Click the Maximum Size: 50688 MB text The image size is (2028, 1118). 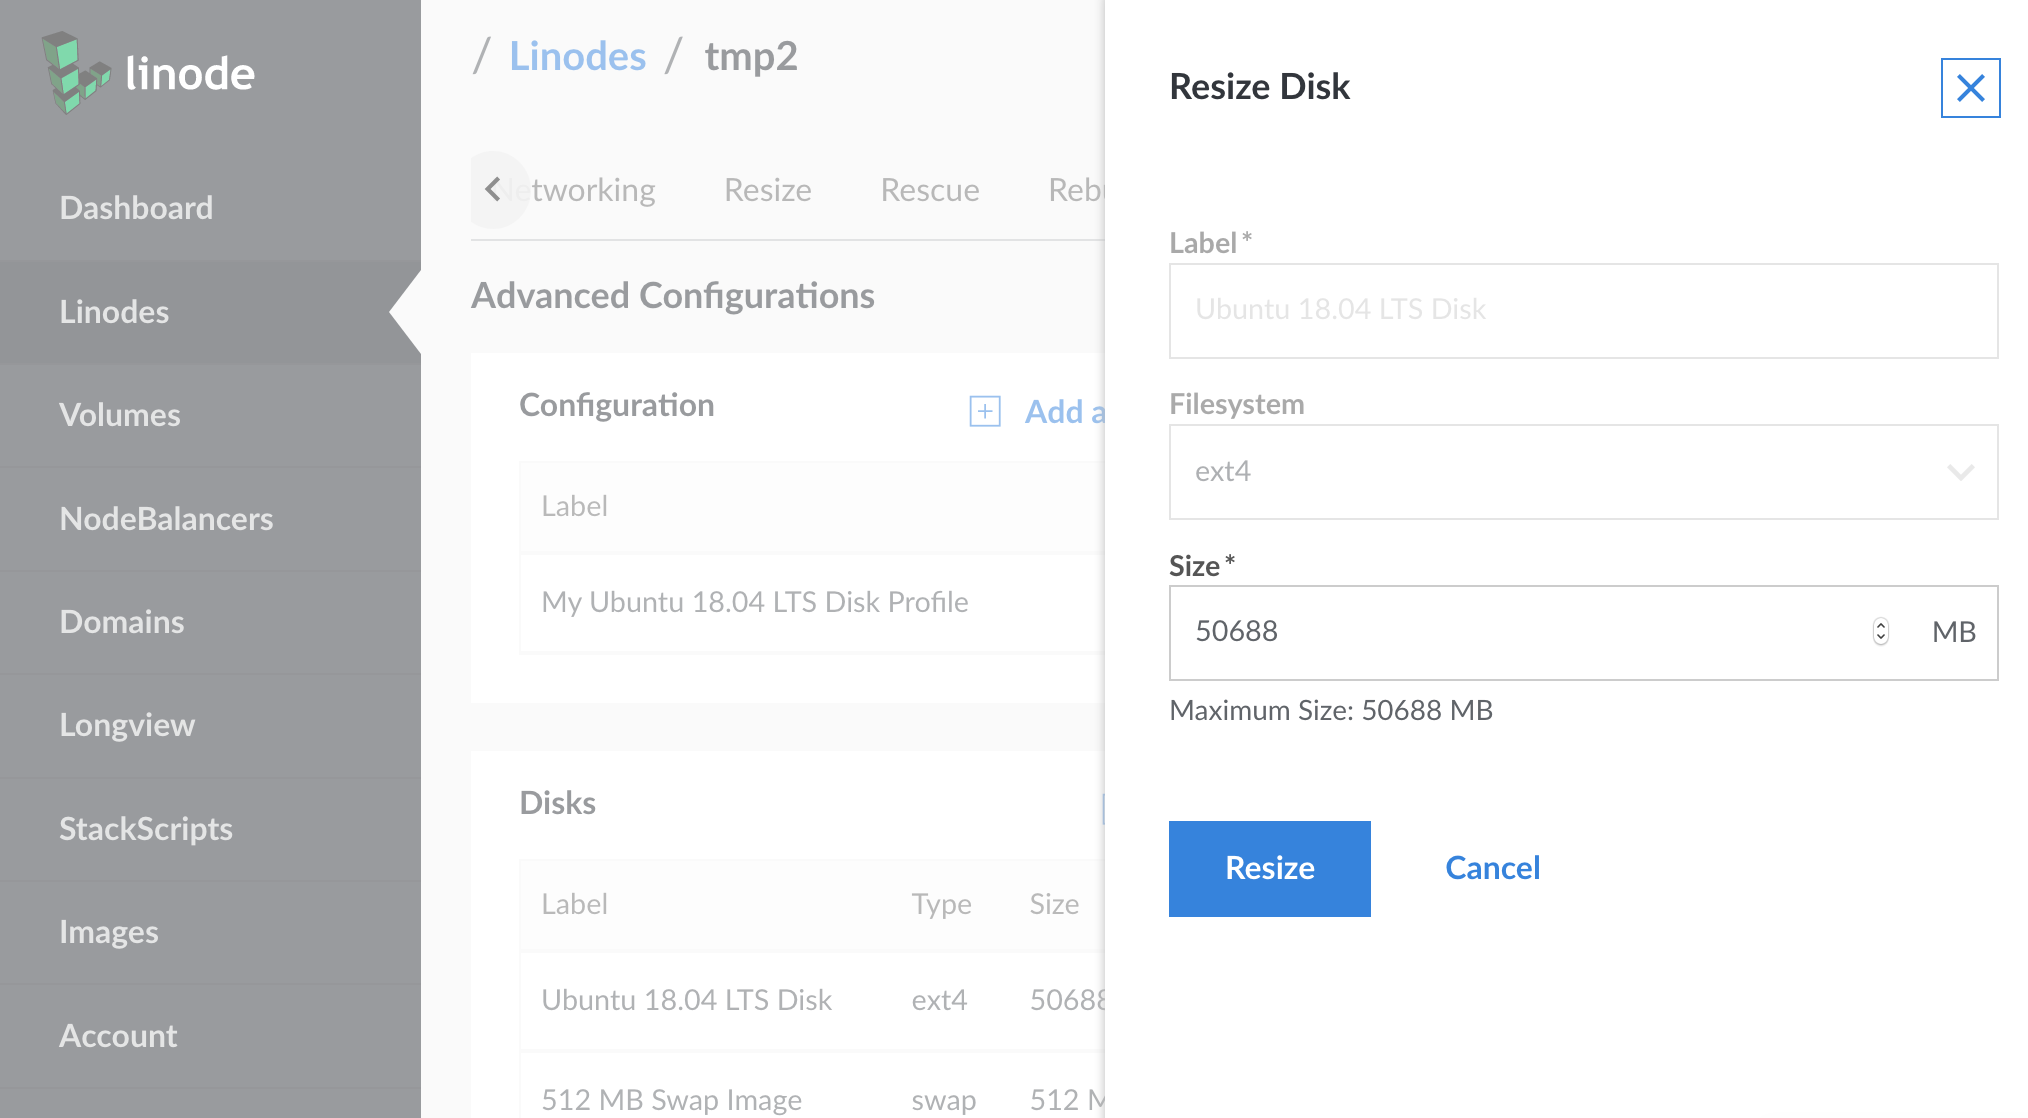coord(1331,710)
